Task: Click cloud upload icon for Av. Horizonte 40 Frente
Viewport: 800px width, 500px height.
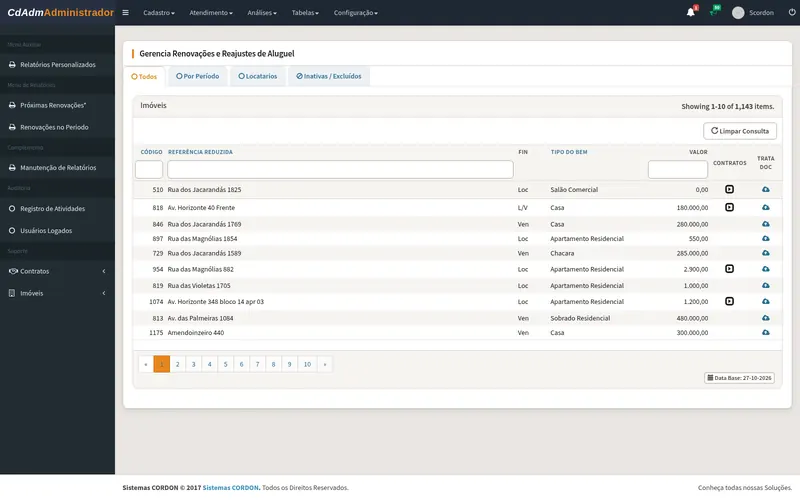Action: [x=765, y=208]
